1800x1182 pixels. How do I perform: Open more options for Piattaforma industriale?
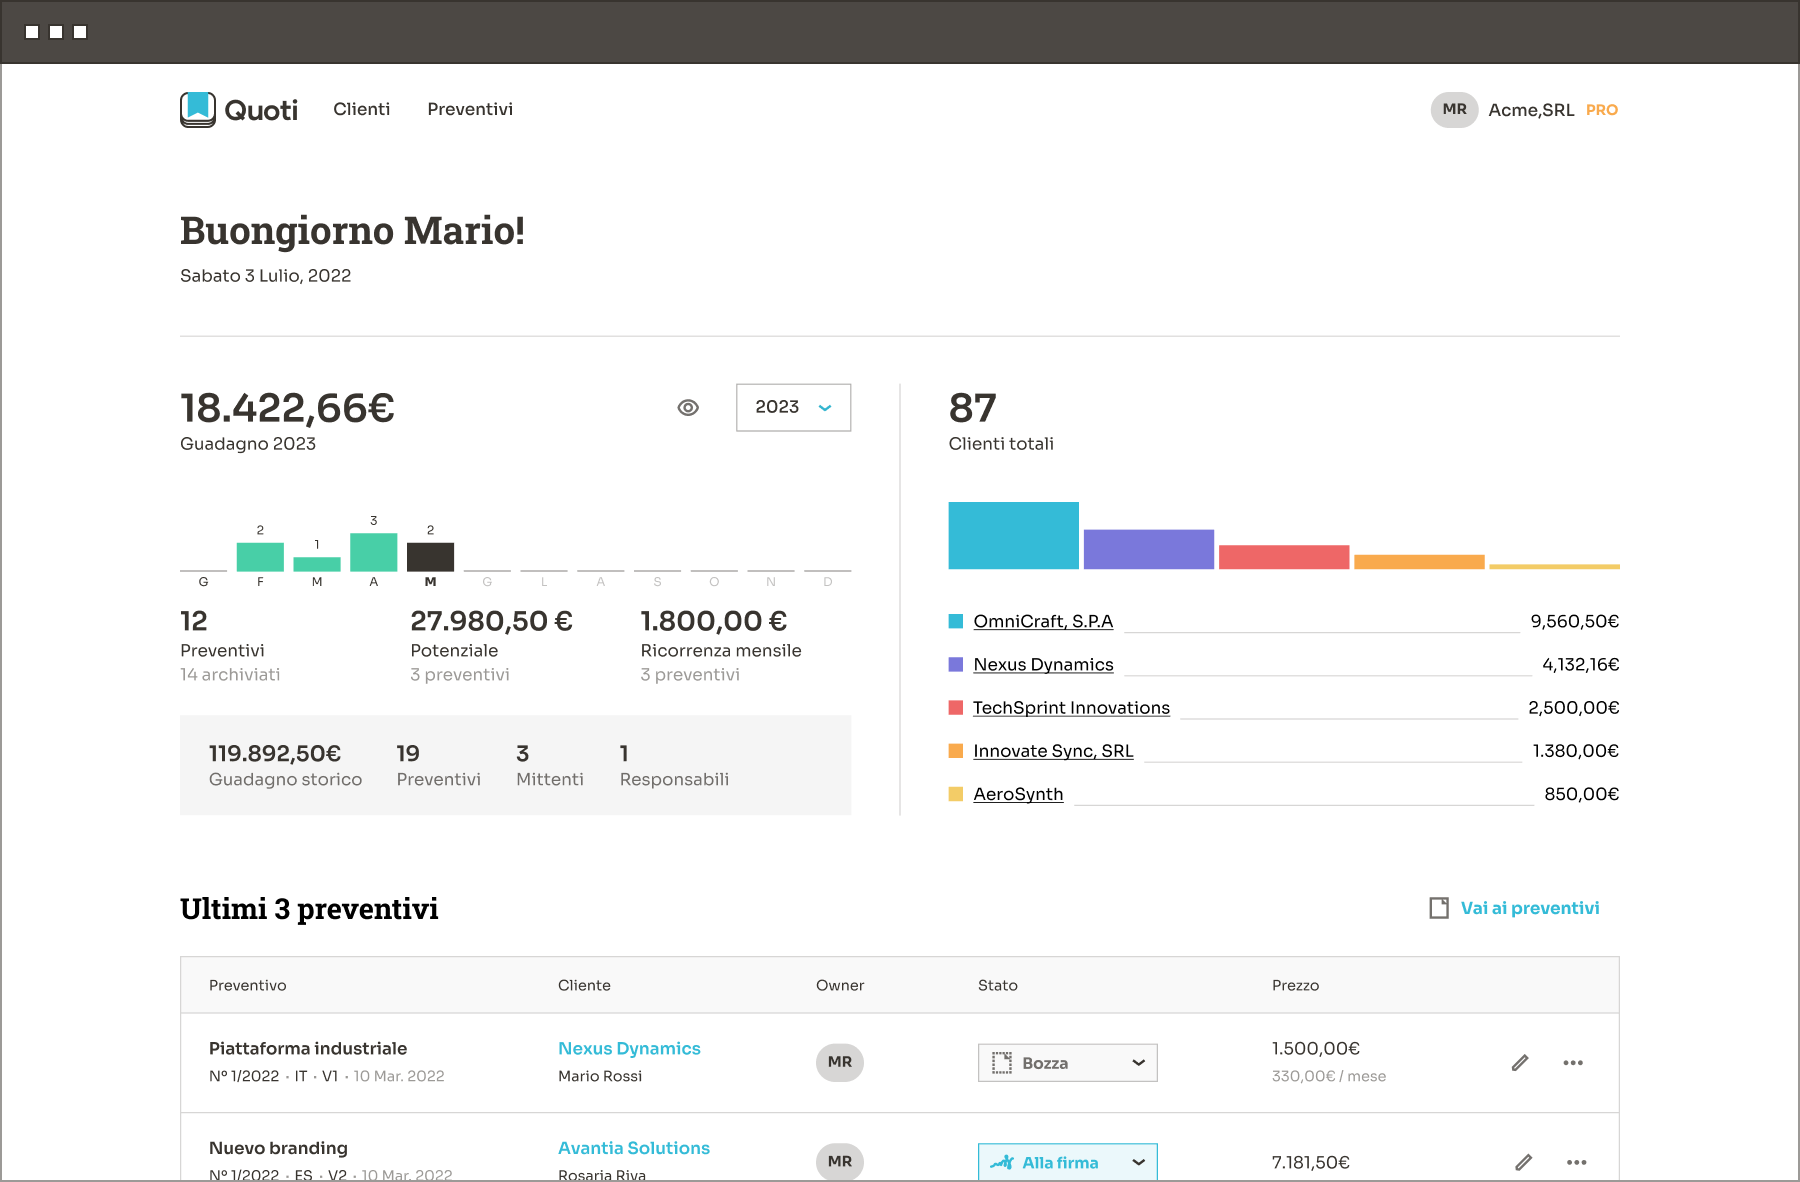[1573, 1063]
